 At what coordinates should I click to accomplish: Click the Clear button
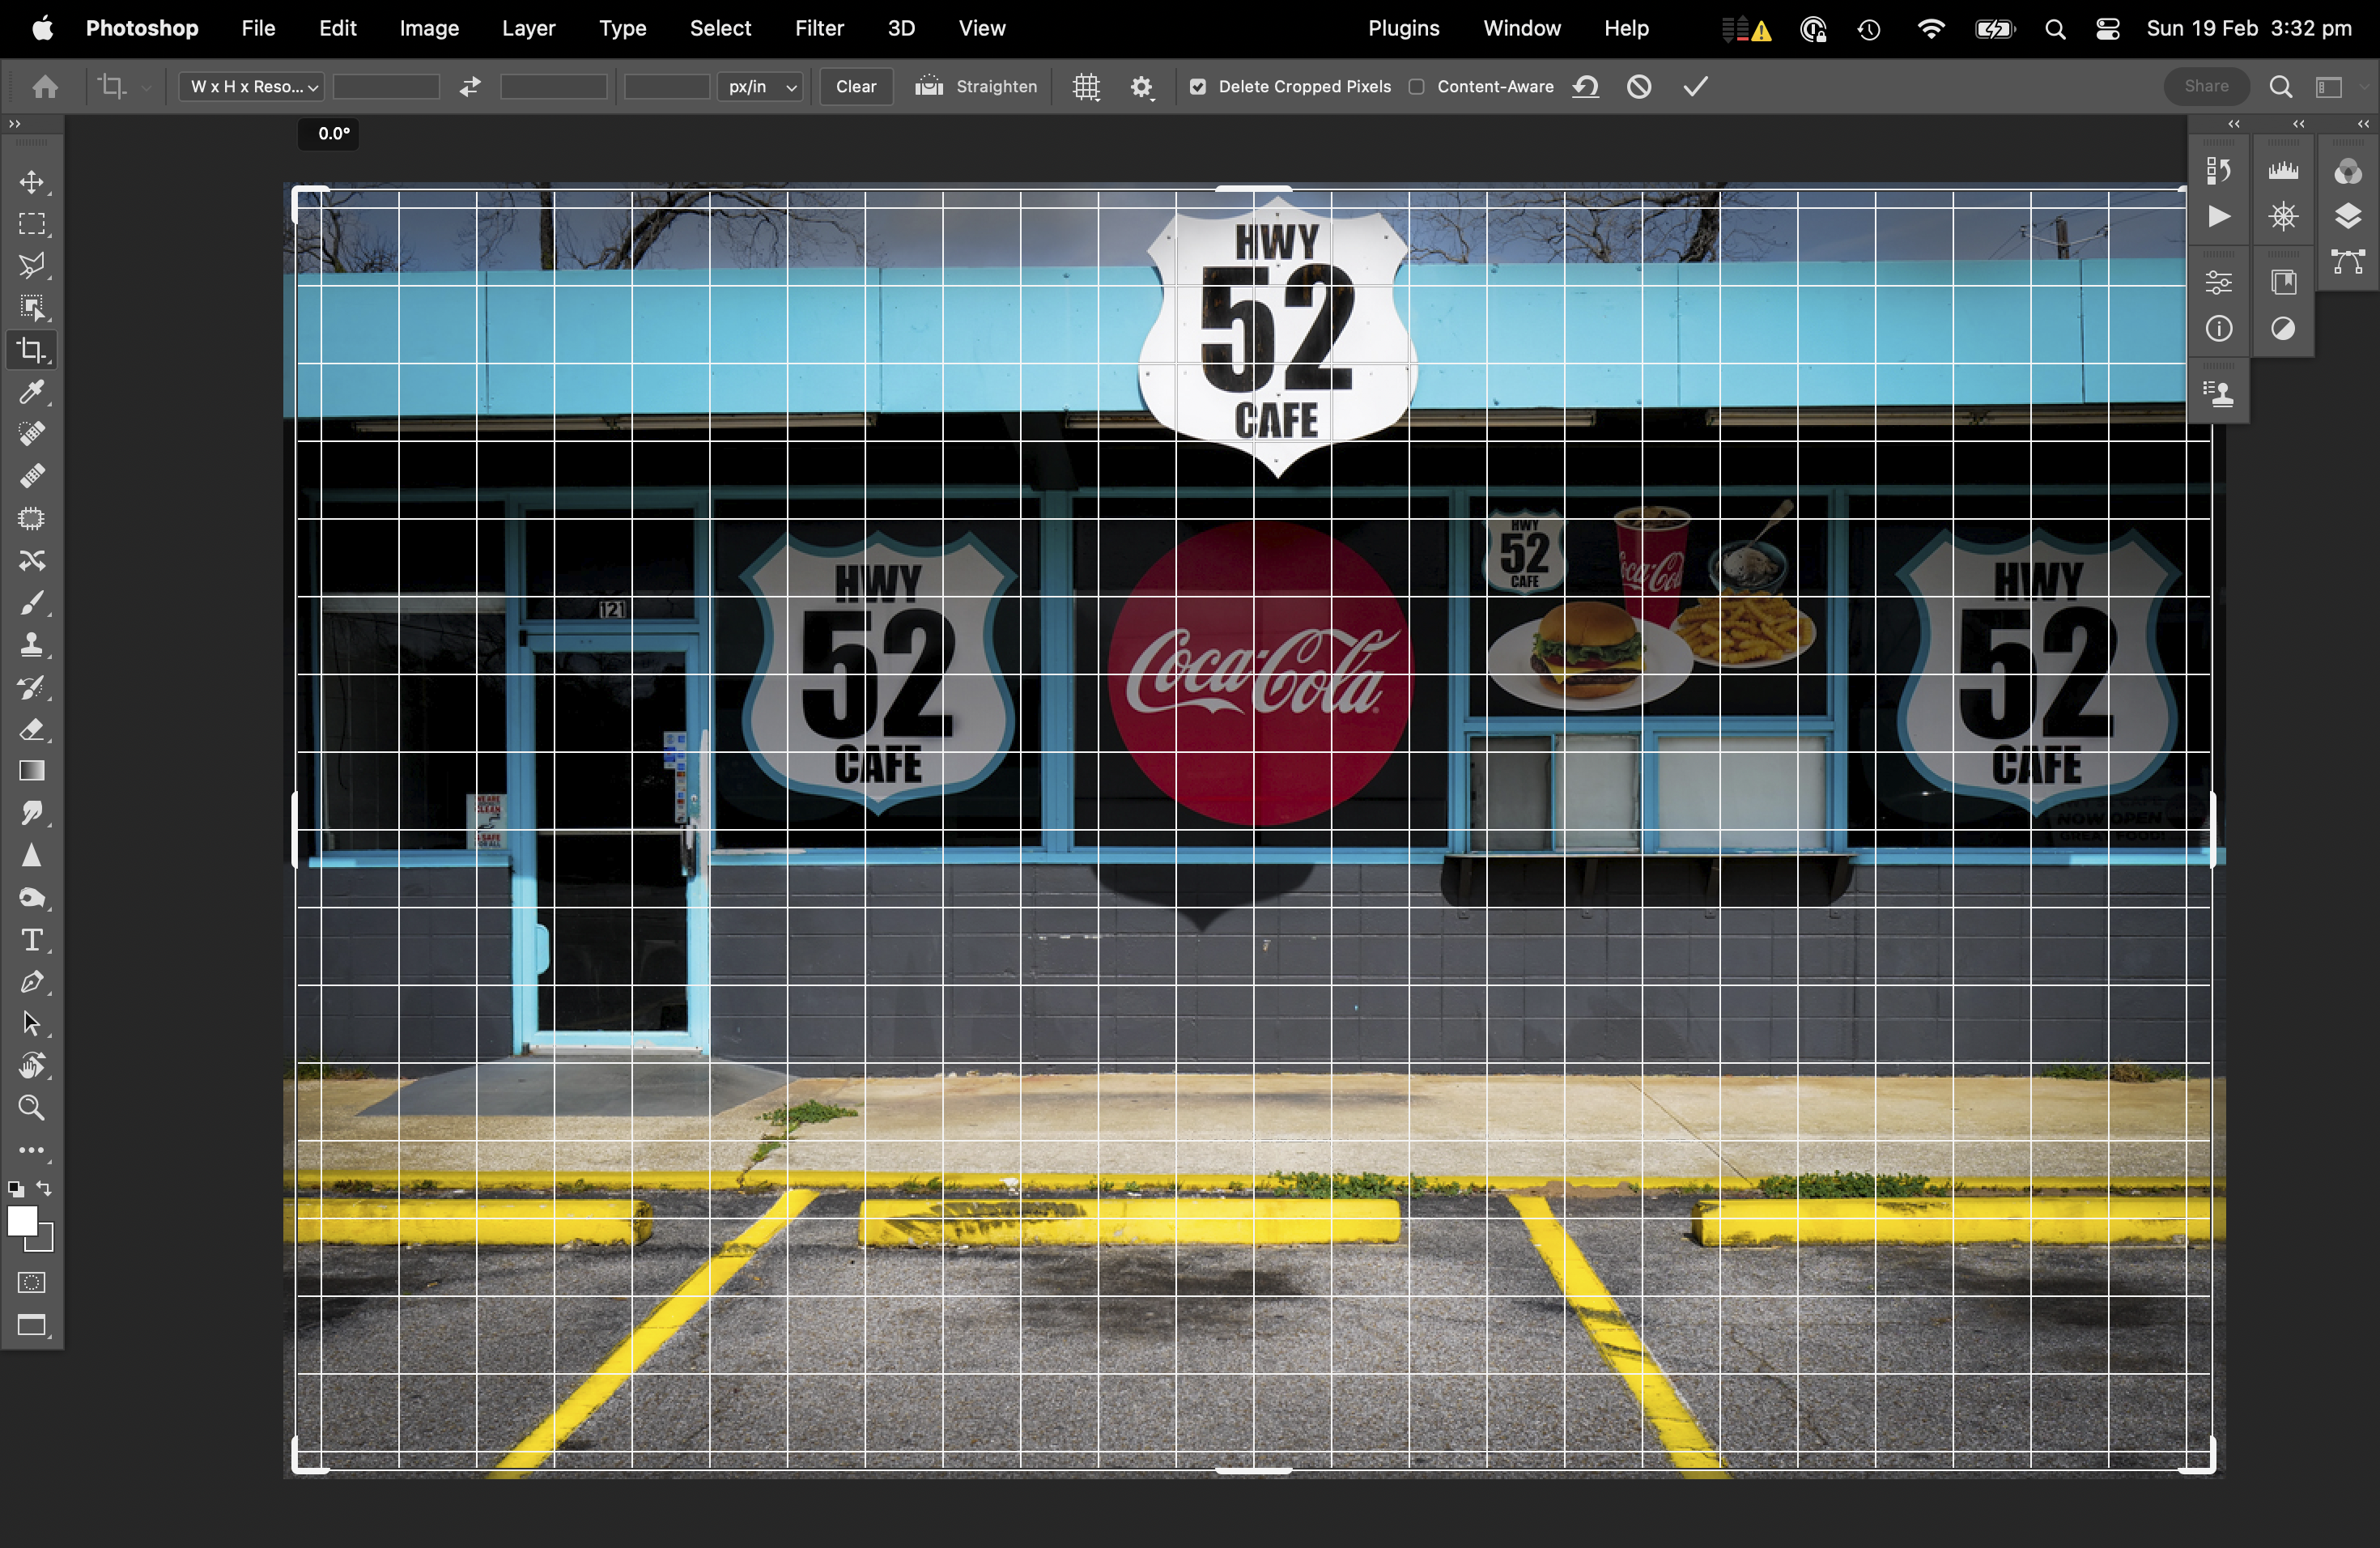coord(856,87)
